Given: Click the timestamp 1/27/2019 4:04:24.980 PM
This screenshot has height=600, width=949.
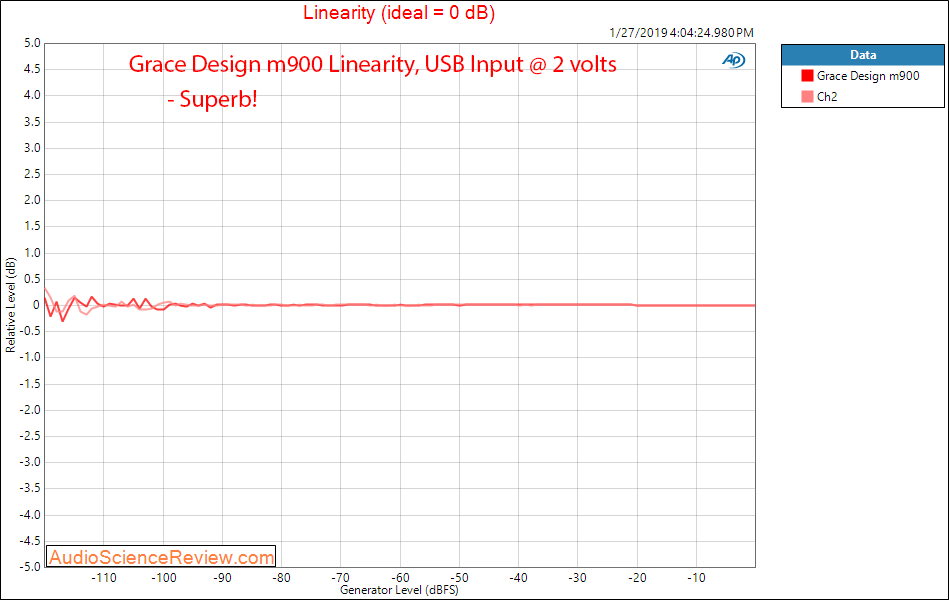Looking at the screenshot, I should 681,33.
